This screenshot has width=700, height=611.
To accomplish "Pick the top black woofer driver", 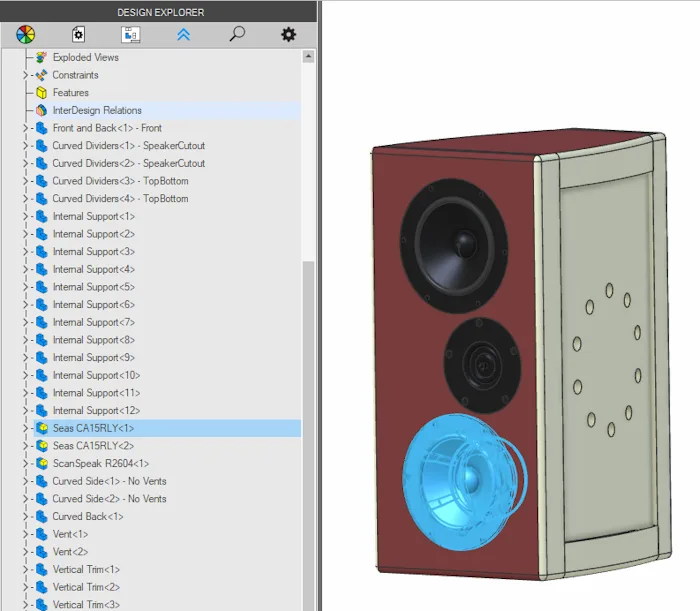I will pyautogui.click(x=454, y=246).
